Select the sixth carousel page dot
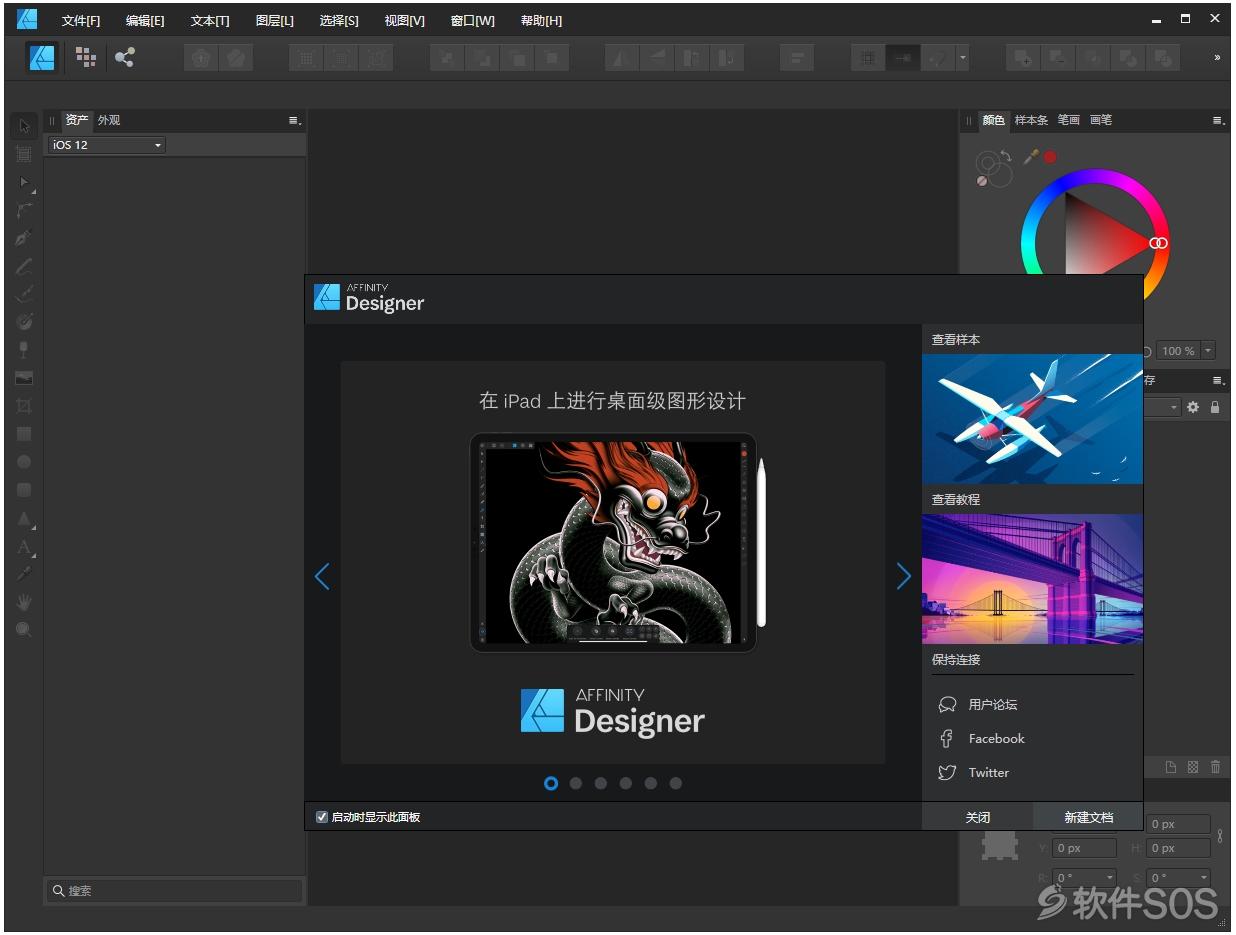The width and height of the screenshot is (1236, 935). pos(676,783)
